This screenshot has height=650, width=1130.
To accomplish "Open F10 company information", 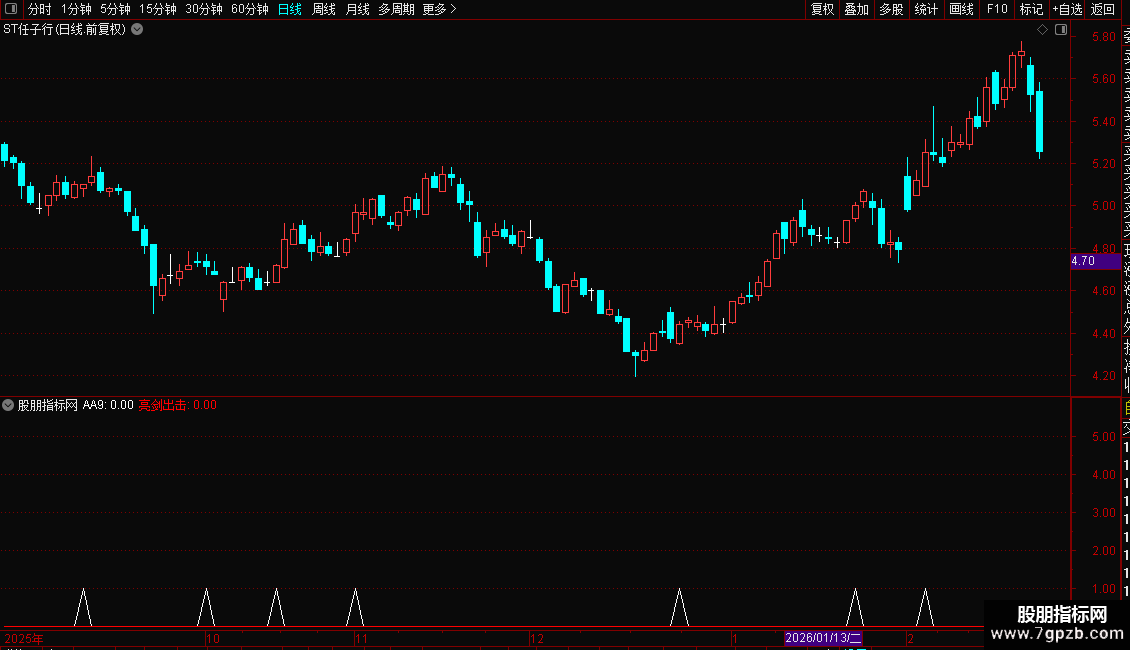I will tap(997, 9).
